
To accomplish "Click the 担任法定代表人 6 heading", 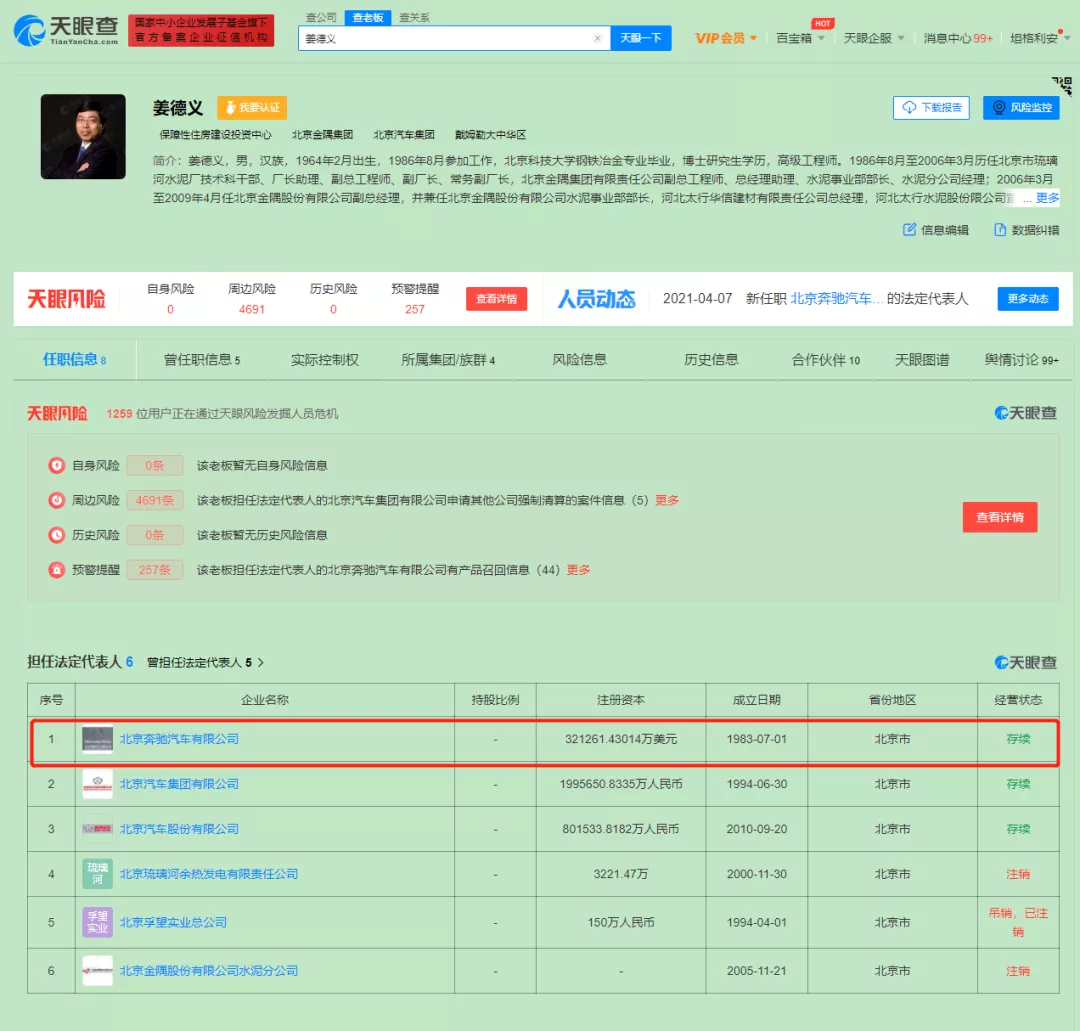I will pyautogui.click(x=80, y=662).
